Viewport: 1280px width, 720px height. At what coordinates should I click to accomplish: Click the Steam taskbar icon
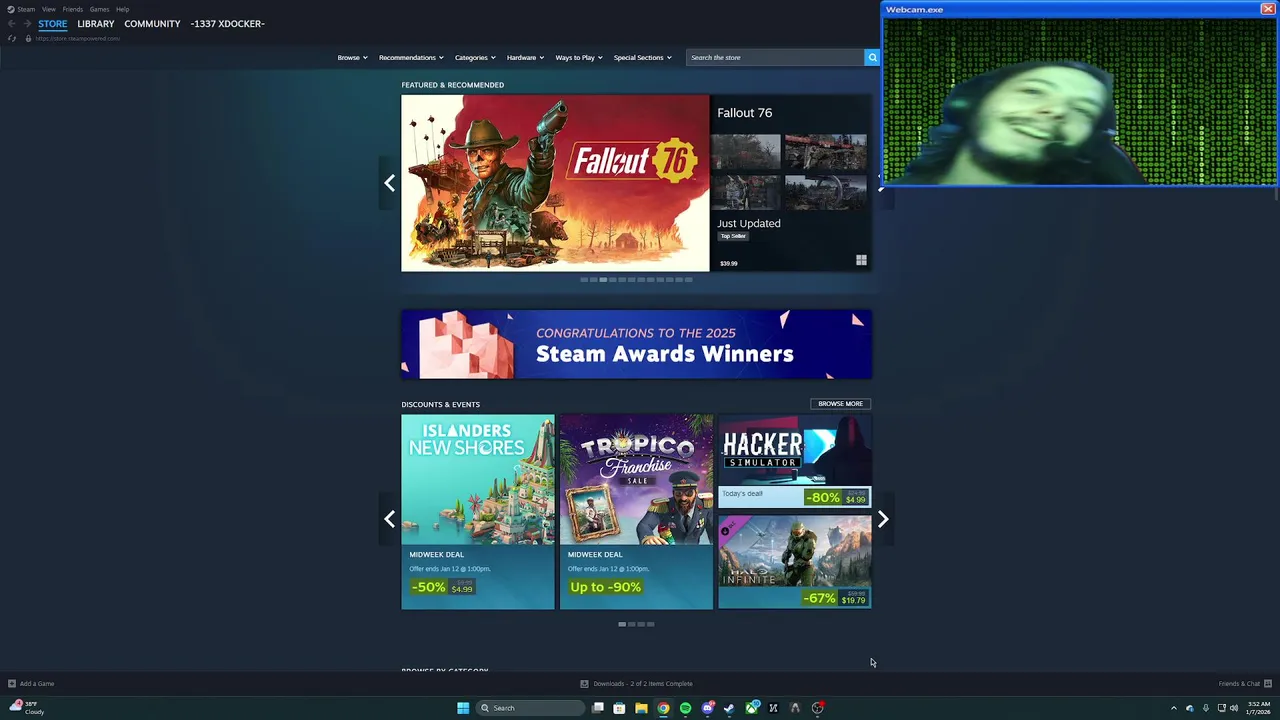click(729, 708)
